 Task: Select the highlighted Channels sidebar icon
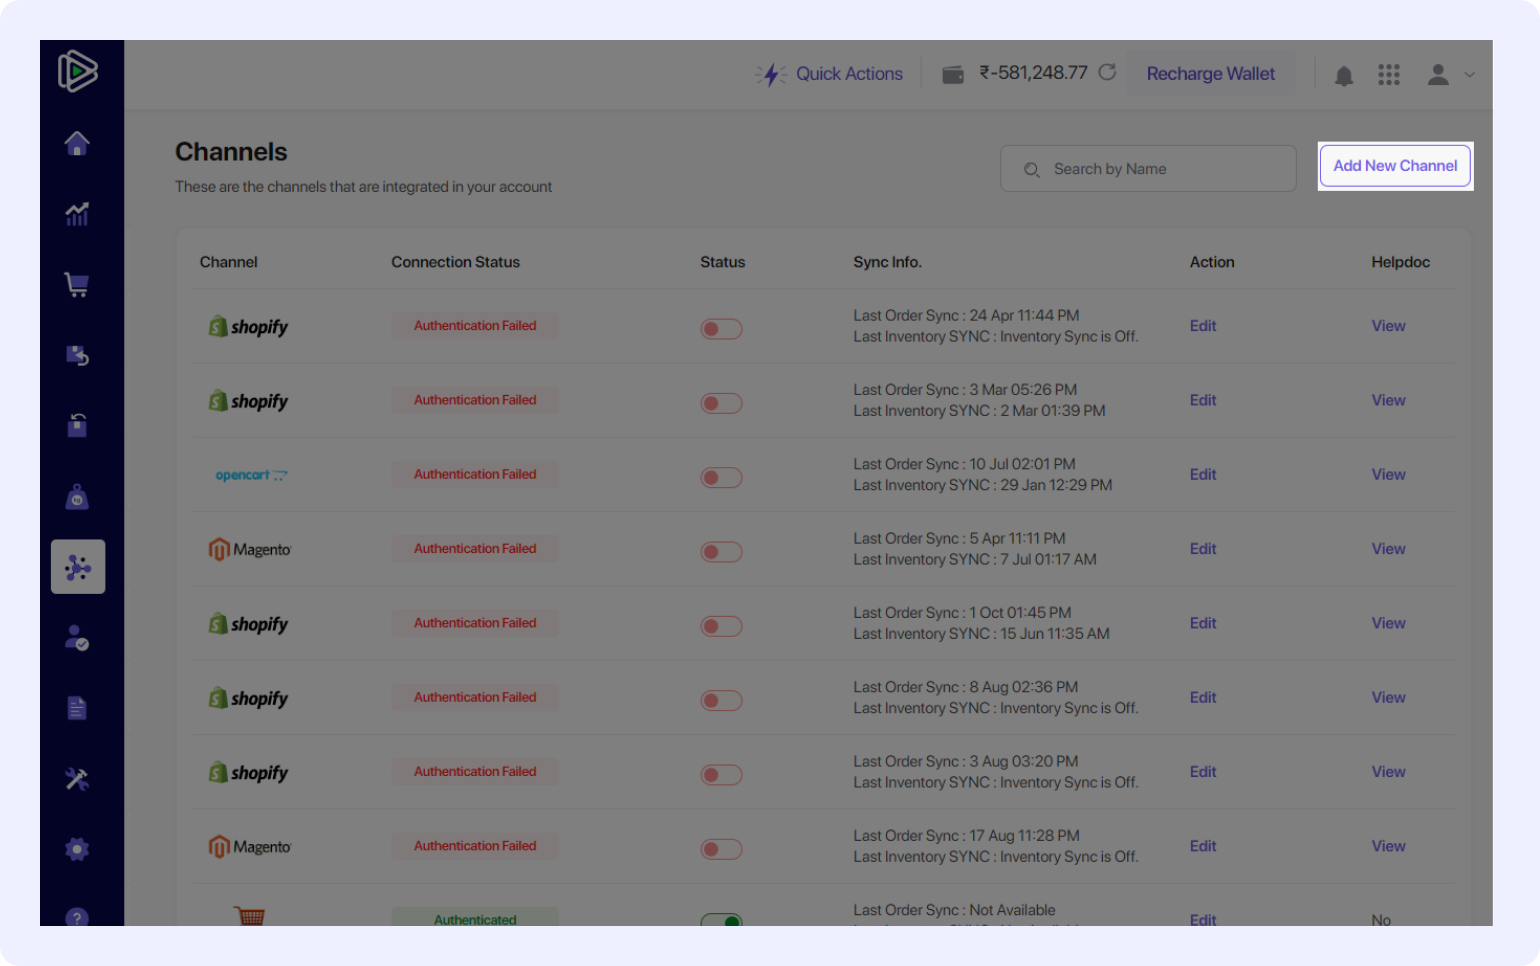pyautogui.click(x=78, y=567)
